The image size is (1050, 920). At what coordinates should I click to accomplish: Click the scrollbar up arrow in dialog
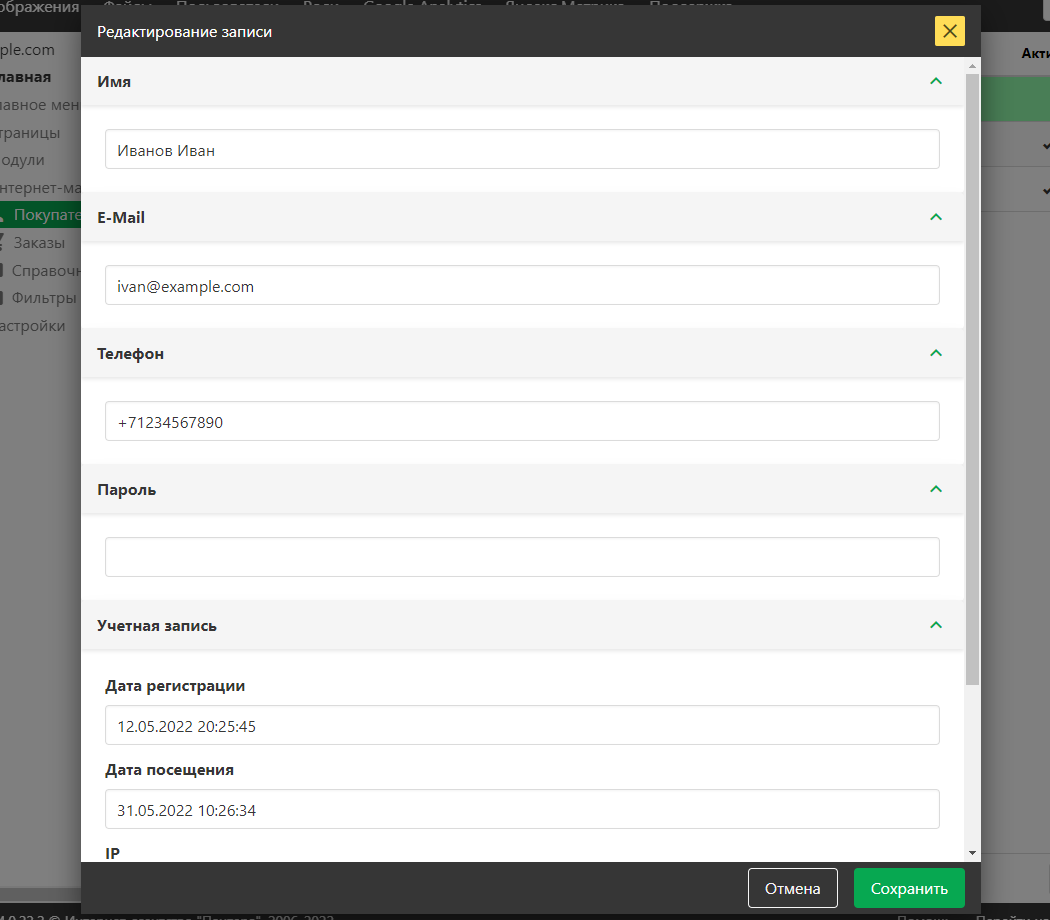tap(972, 66)
